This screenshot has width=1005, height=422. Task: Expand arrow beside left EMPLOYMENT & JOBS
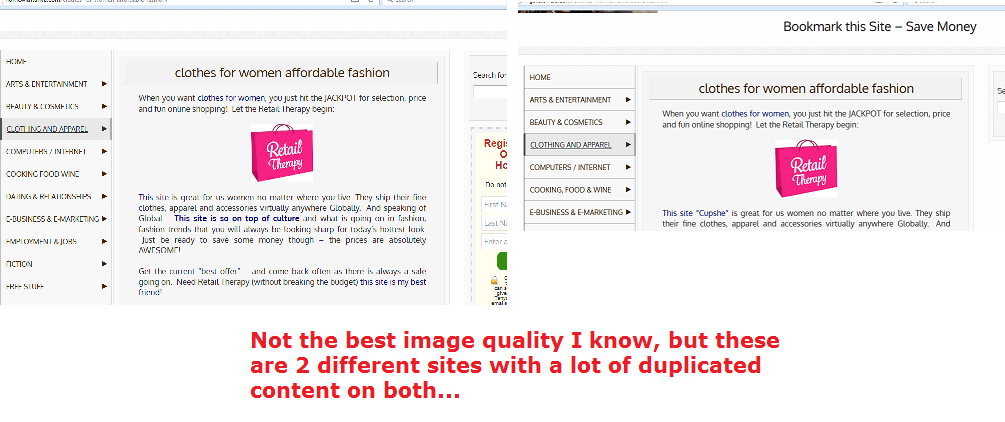(104, 242)
